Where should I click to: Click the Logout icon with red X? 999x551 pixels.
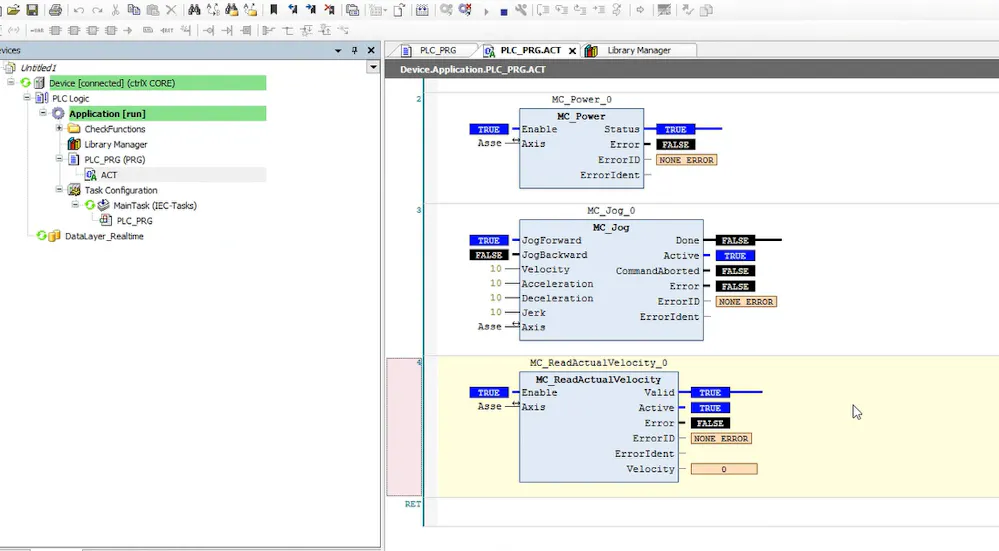coord(466,10)
